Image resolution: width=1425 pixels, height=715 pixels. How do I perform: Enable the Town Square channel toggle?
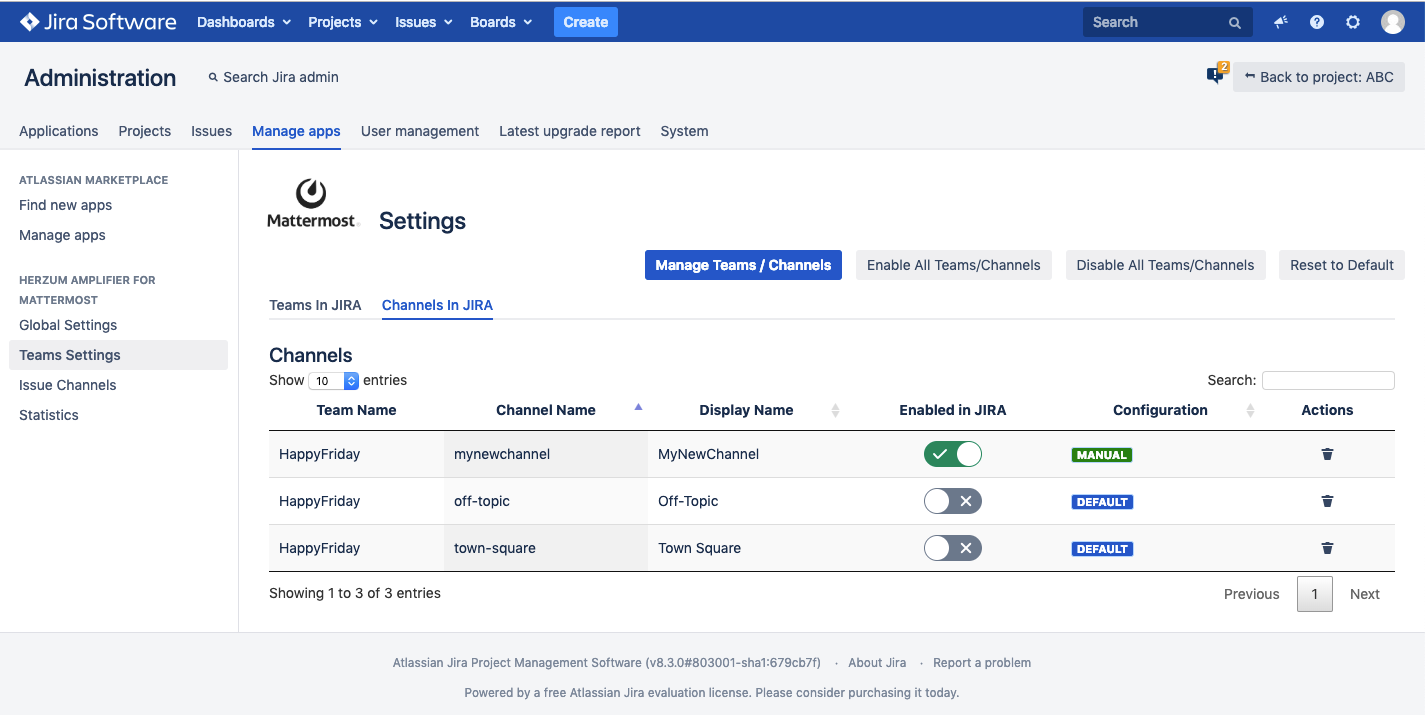[x=952, y=548]
